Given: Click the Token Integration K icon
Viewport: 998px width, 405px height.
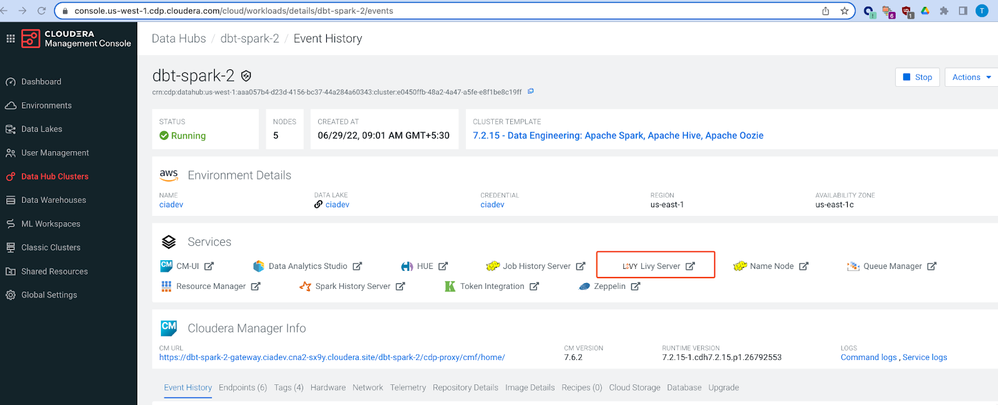Looking at the screenshot, I should (x=450, y=287).
